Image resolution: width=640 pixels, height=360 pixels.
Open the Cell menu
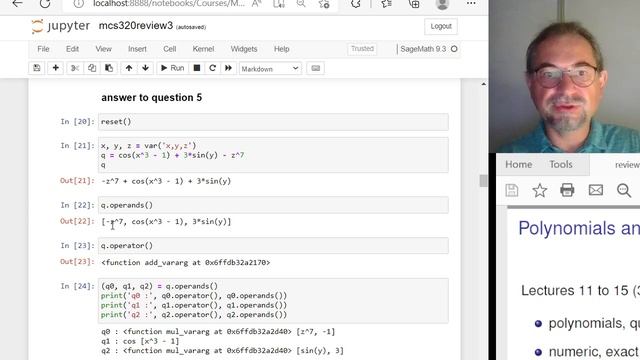tap(169, 49)
